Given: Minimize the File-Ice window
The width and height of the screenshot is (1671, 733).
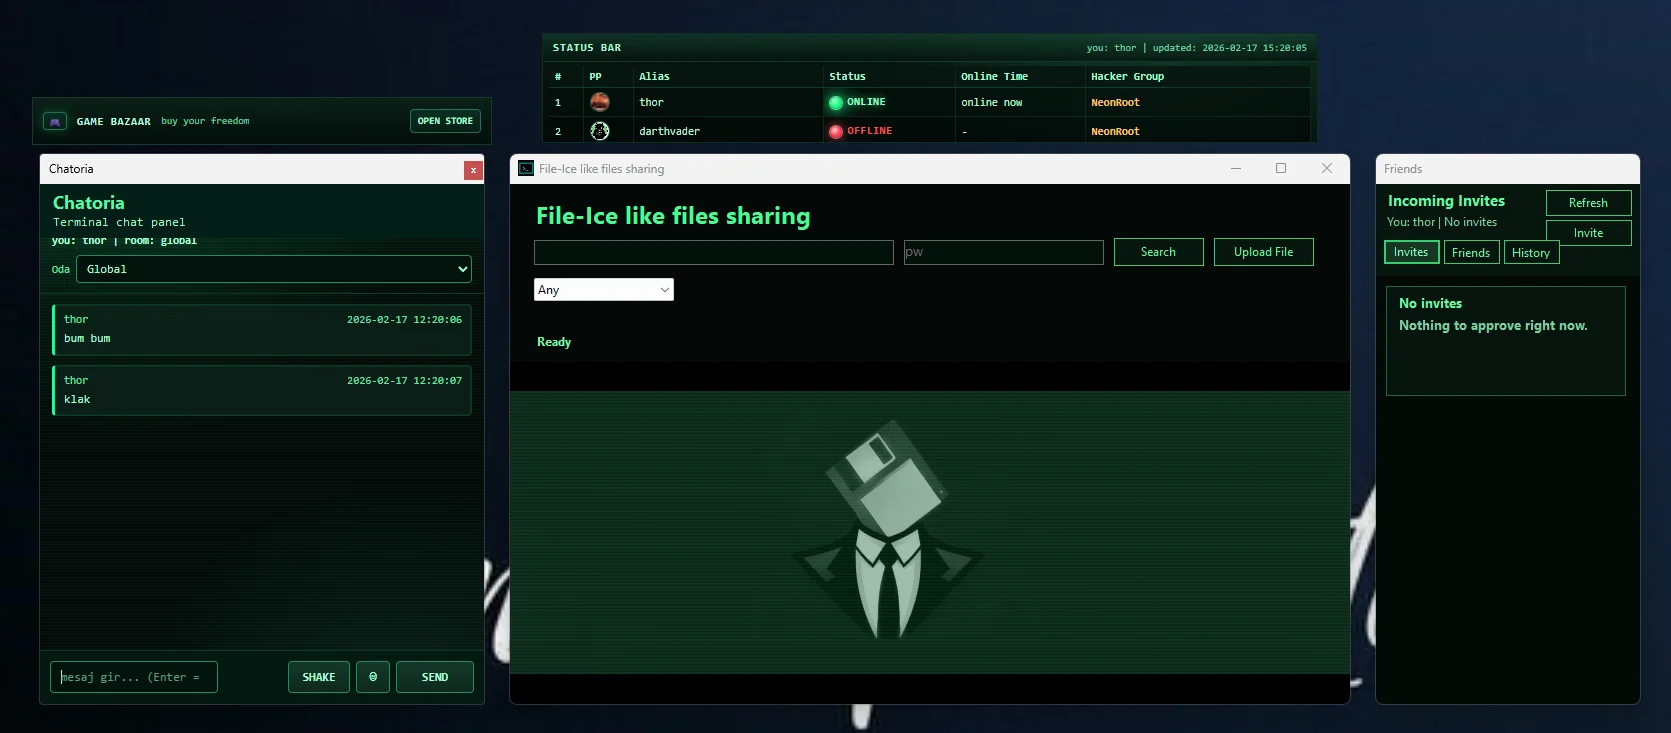Looking at the screenshot, I should [x=1236, y=168].
